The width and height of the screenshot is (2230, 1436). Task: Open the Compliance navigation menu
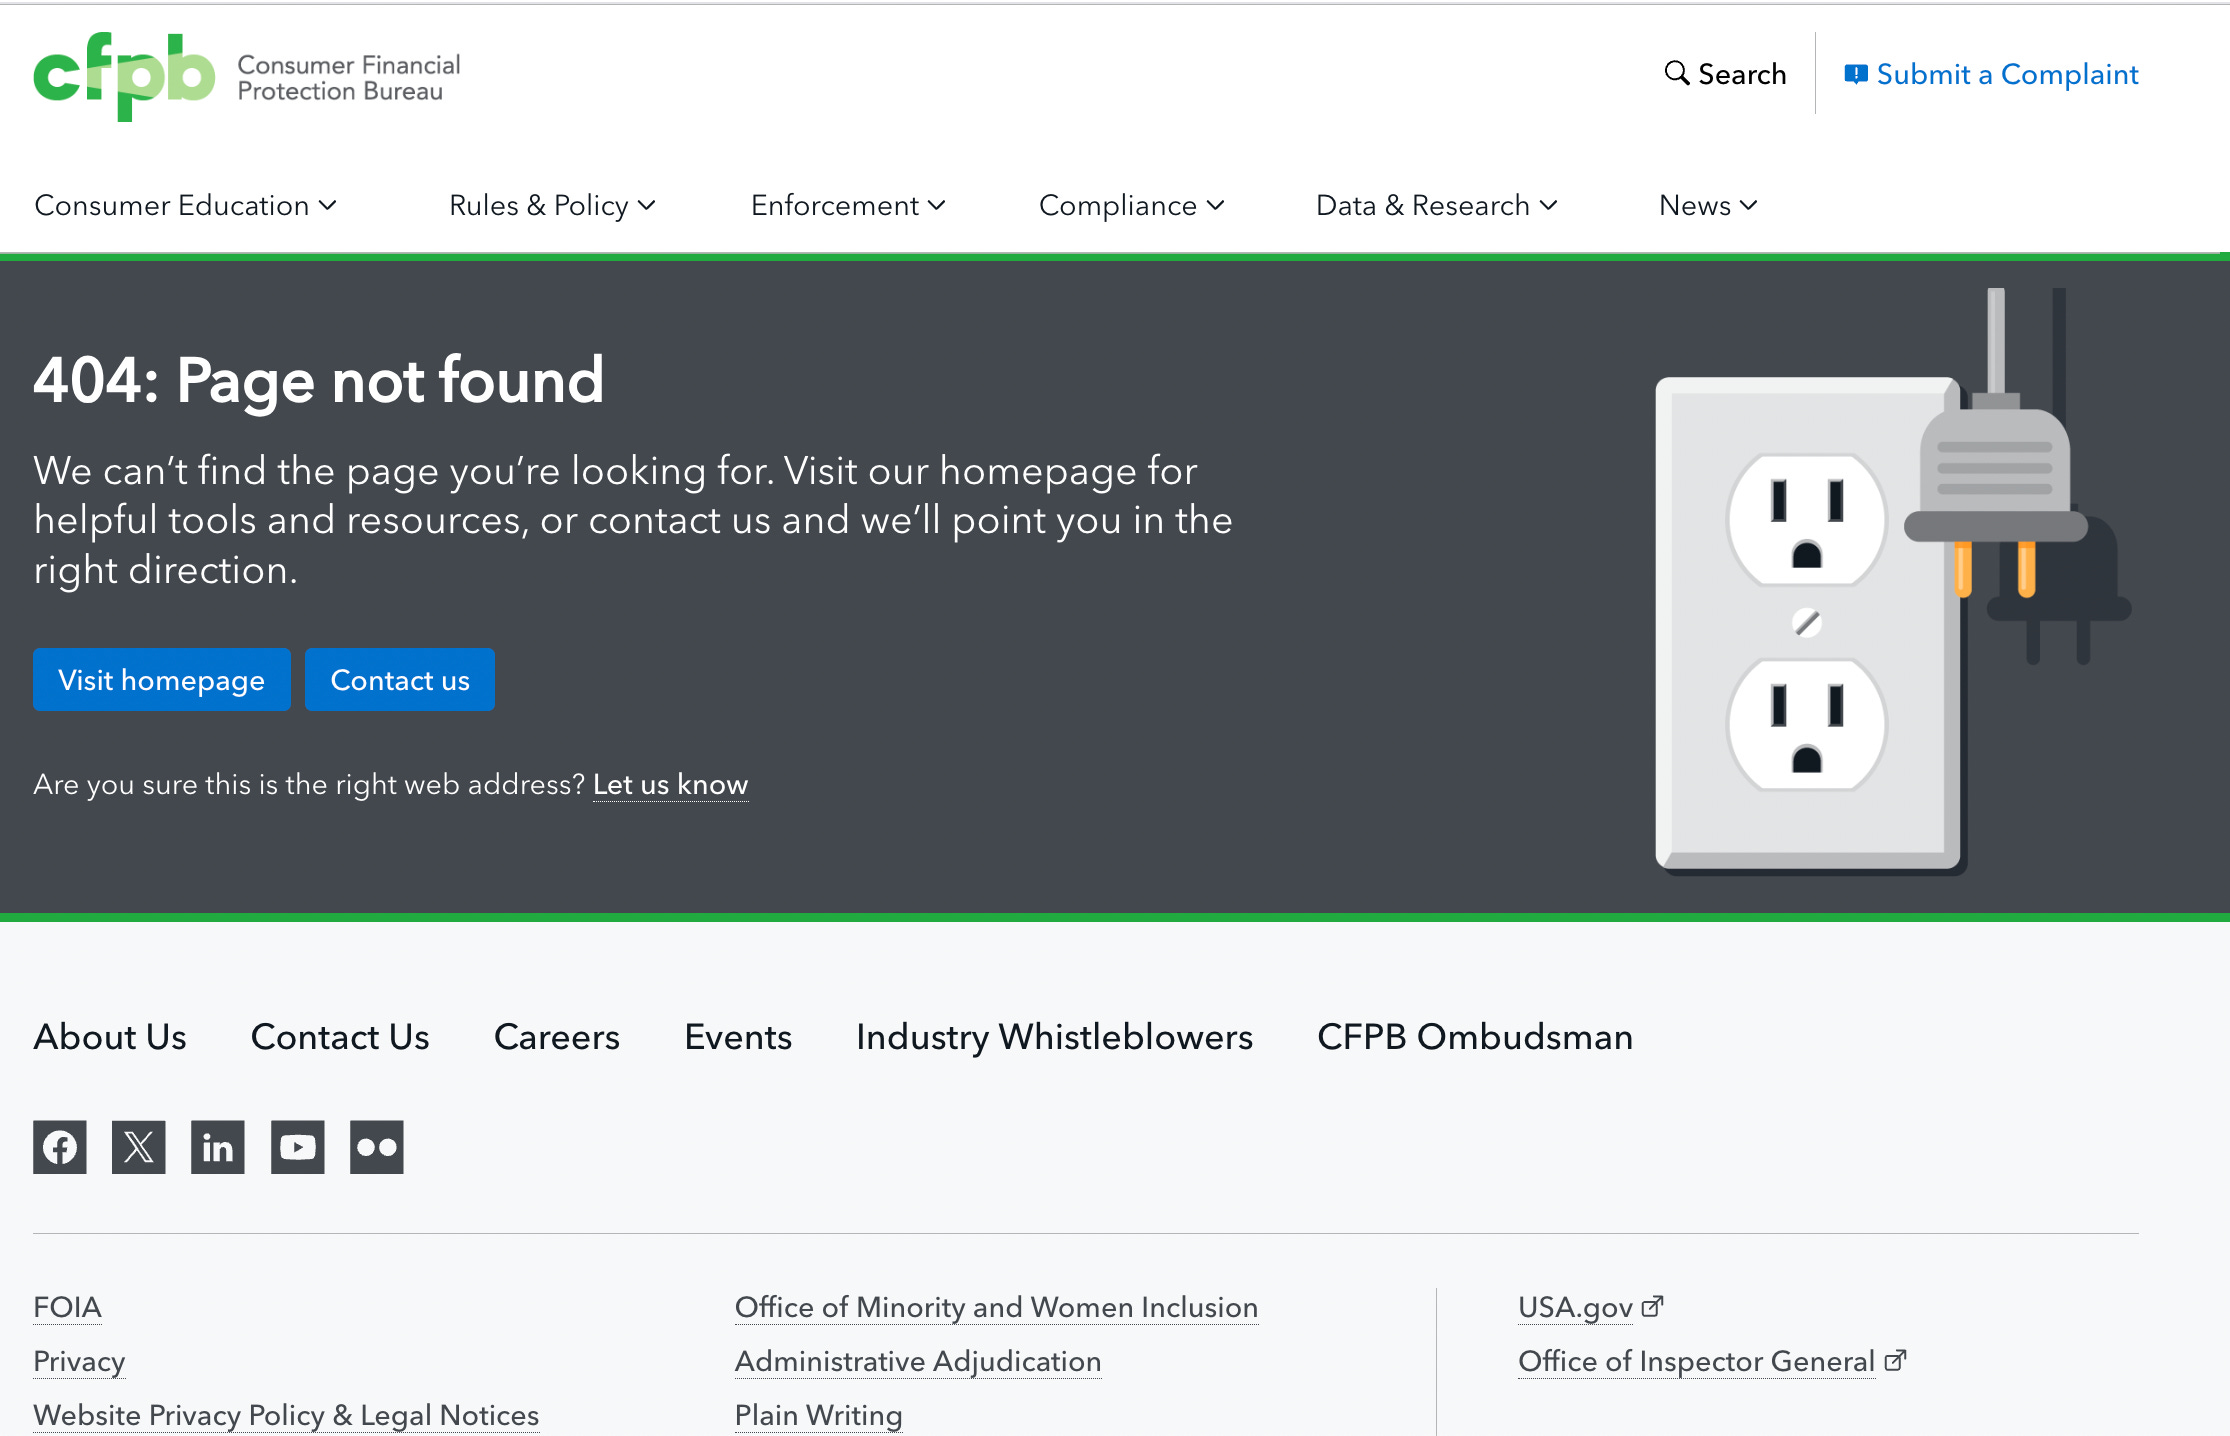coord(1131,205)
